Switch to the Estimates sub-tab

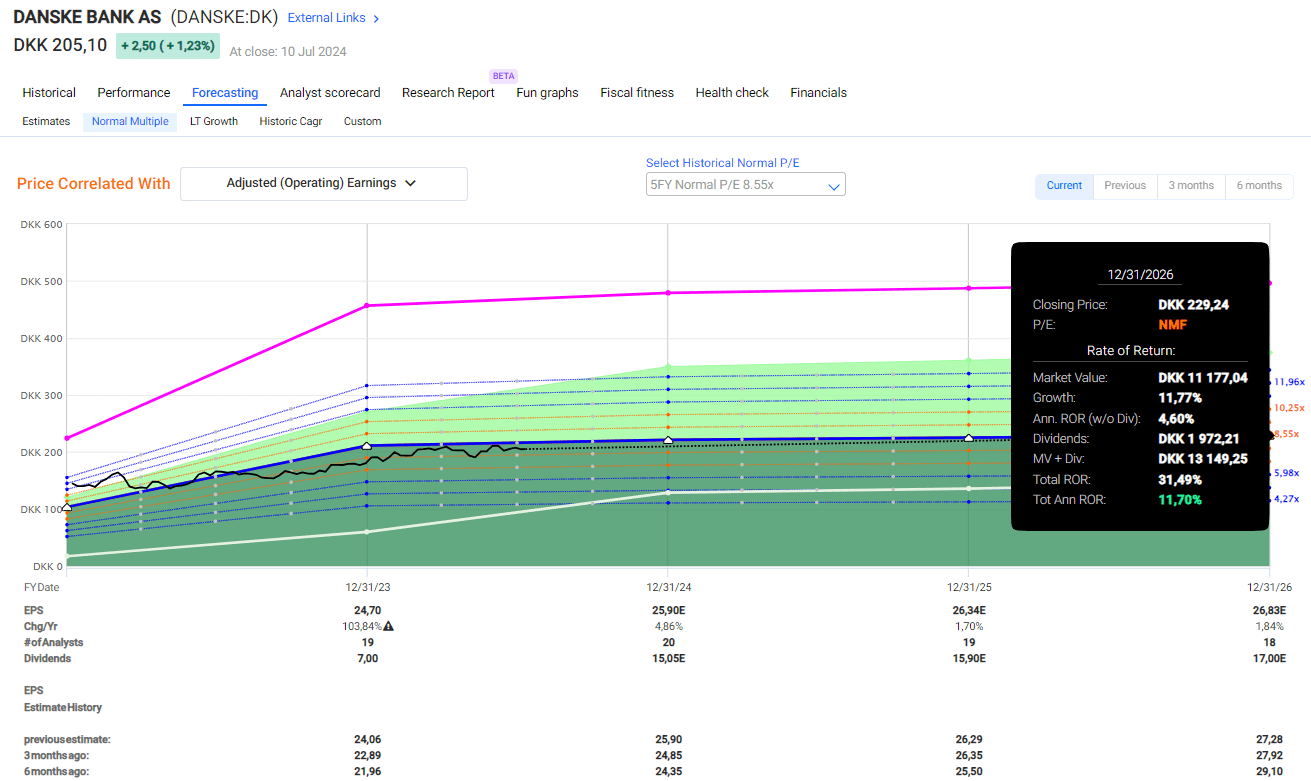pyautogui.click(x=46, y=121)
